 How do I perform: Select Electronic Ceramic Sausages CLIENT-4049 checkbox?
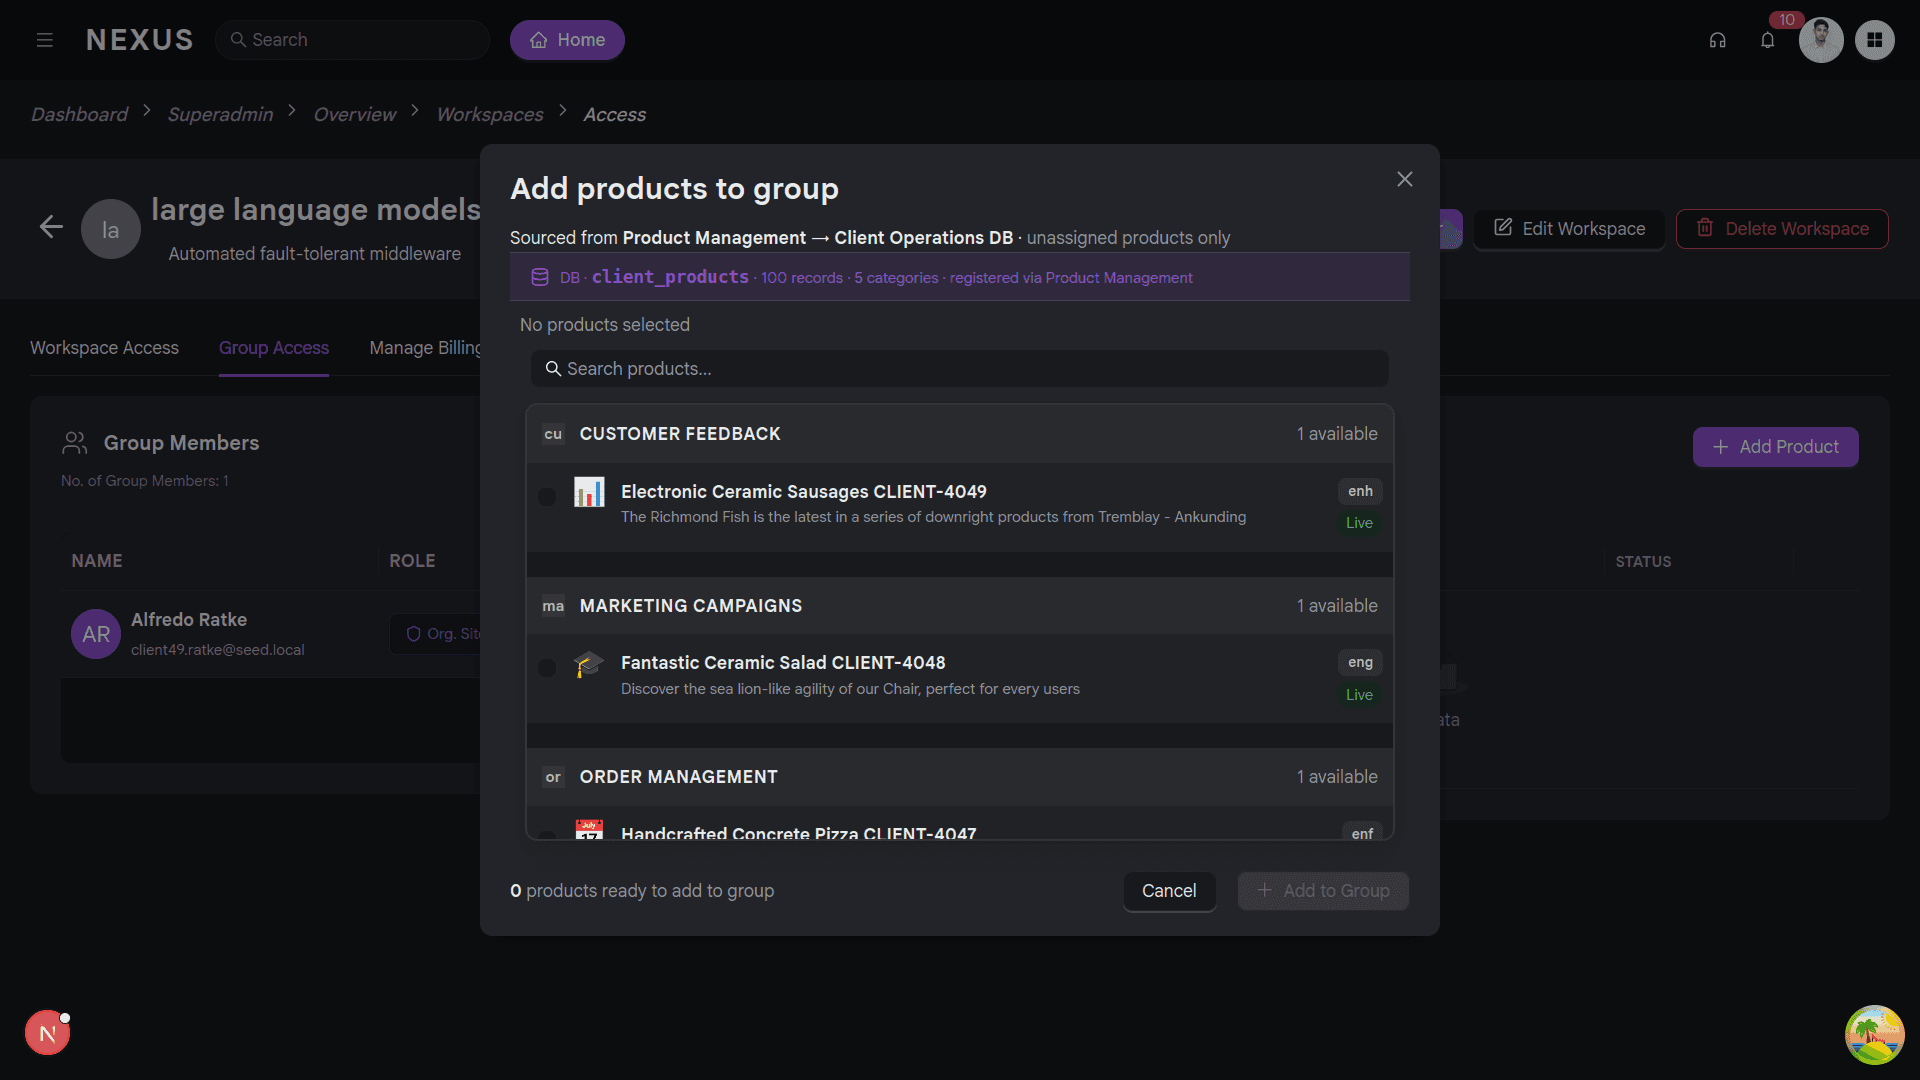tap(547, 497)
